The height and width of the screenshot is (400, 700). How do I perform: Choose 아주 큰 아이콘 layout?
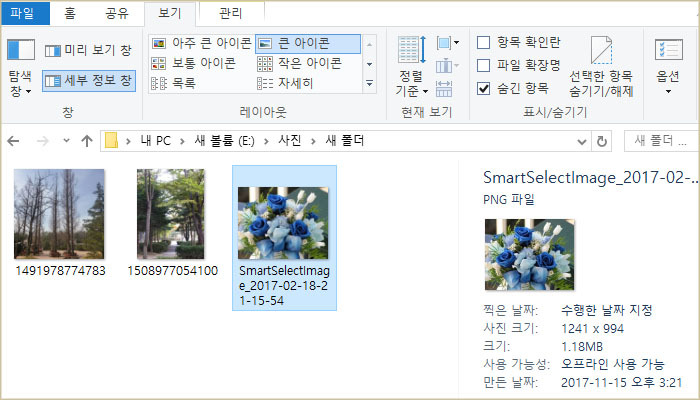[x=201, y=43]
